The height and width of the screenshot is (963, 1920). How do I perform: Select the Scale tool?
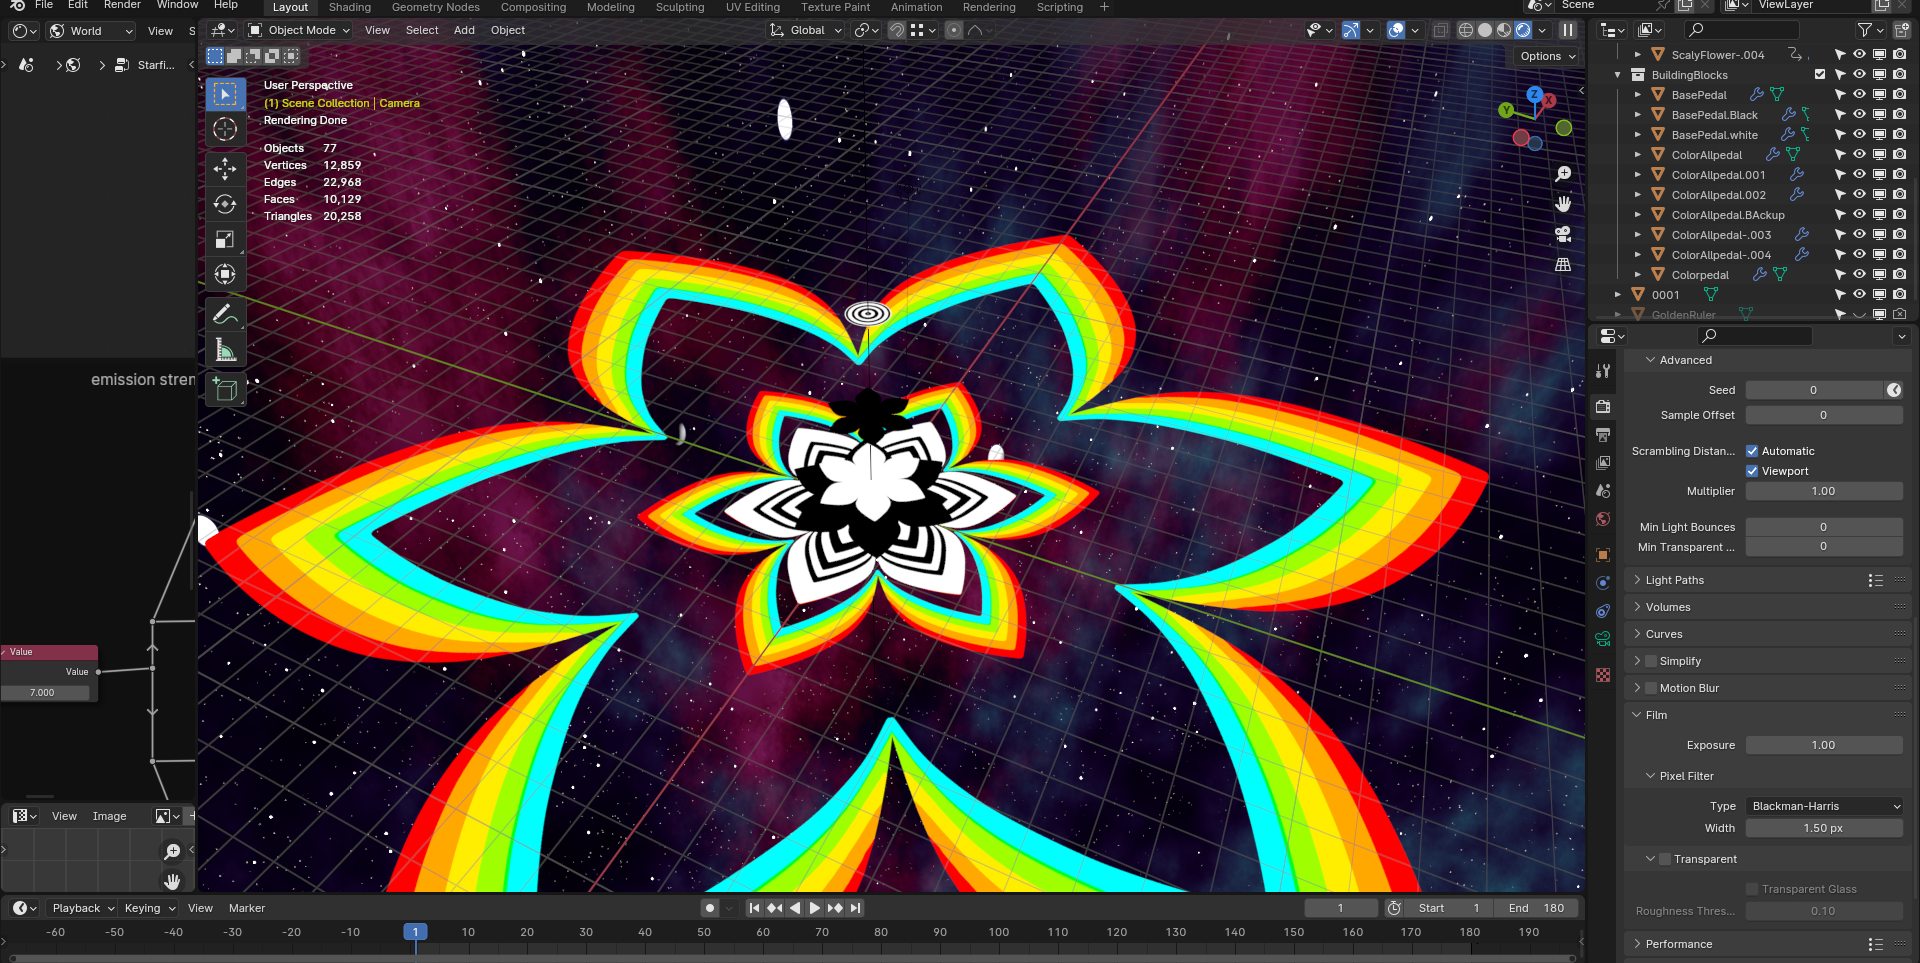225,240
